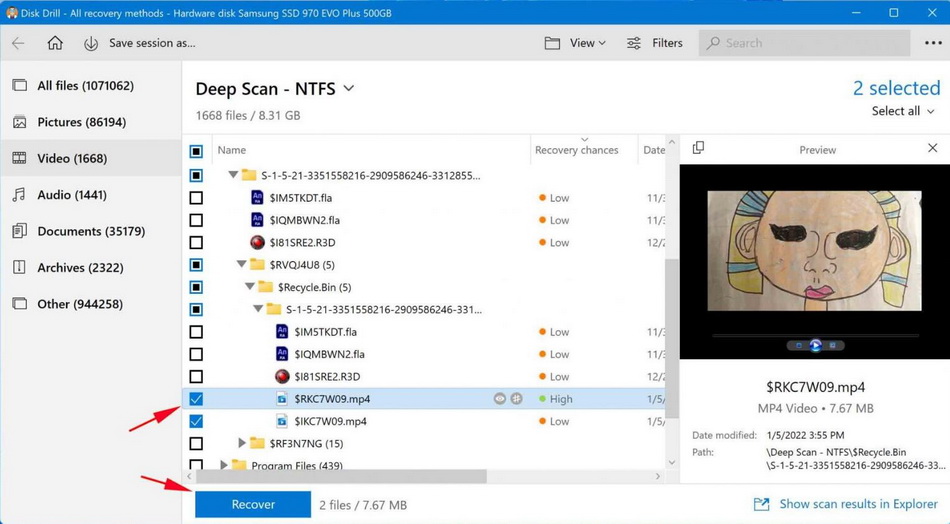This screenshot has width=950, height=524.
Task: Click the Save session as download icon
Action: point(91,43)
